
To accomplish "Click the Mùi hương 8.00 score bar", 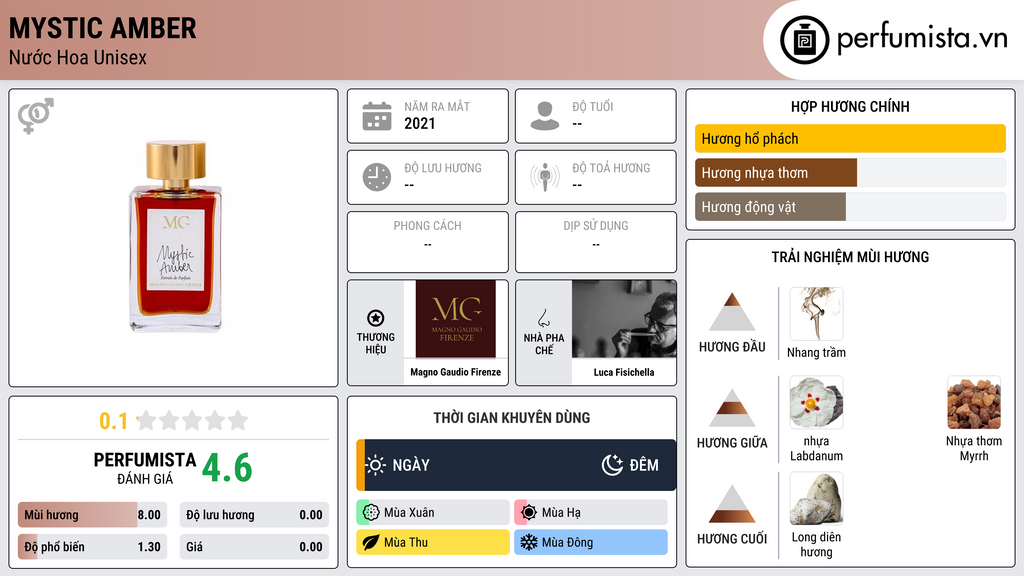I will point(93,515).
